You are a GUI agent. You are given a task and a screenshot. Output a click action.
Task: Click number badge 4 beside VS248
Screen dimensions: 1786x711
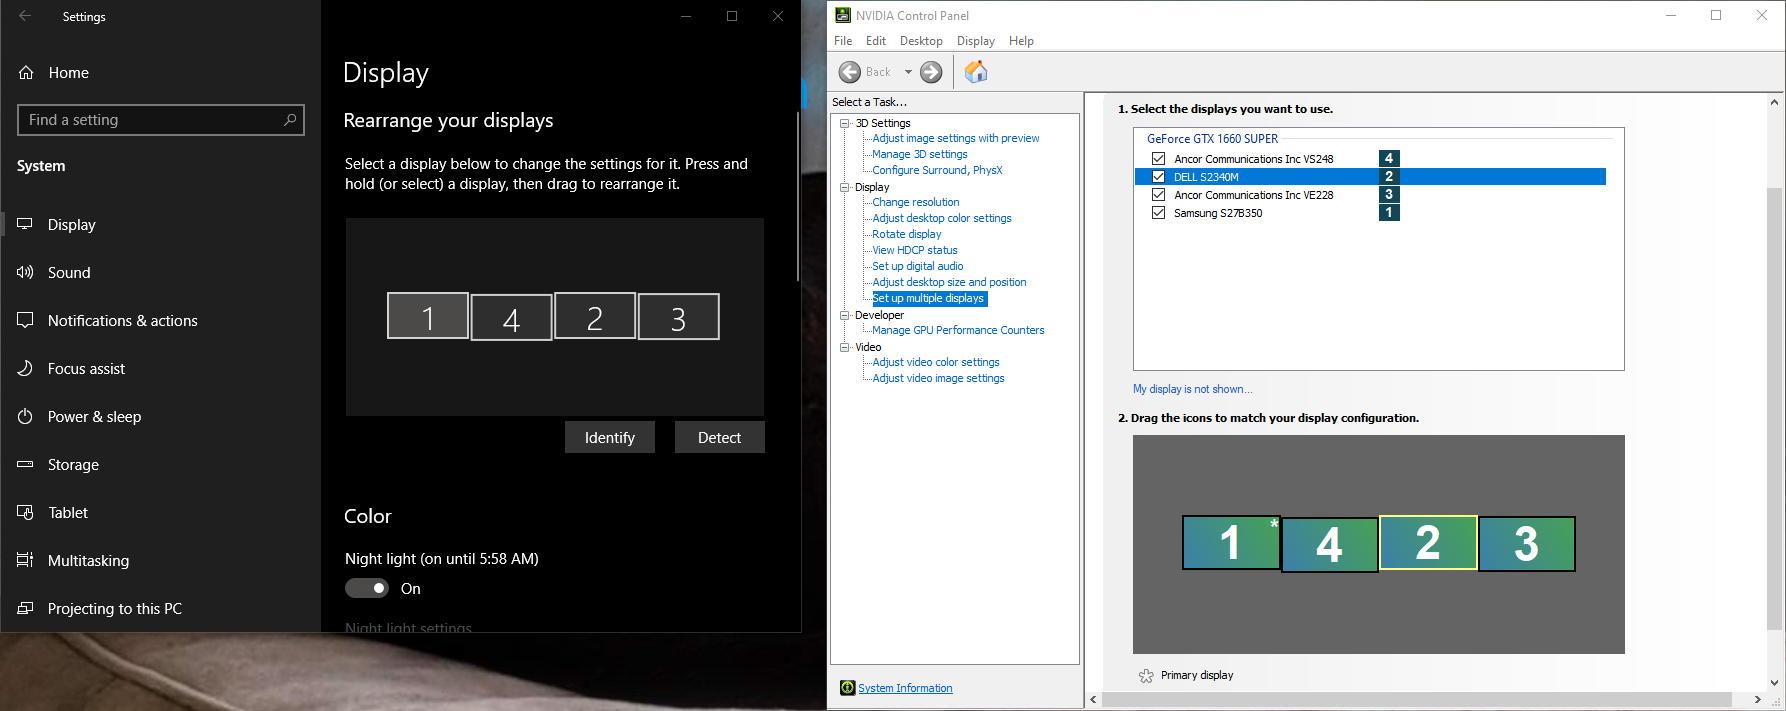[1388, 158]
